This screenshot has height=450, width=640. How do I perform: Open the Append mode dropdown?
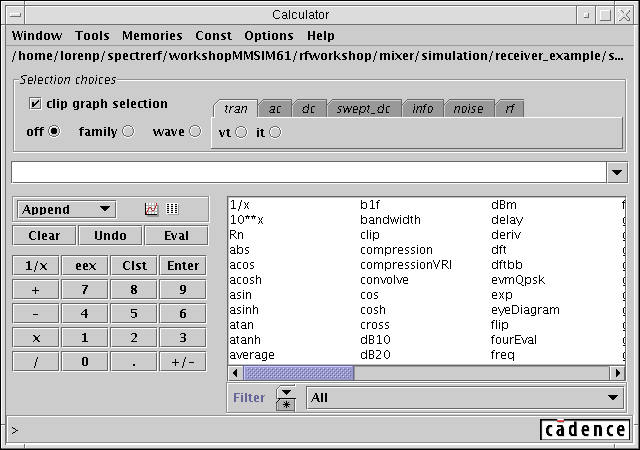coord(66,209)
